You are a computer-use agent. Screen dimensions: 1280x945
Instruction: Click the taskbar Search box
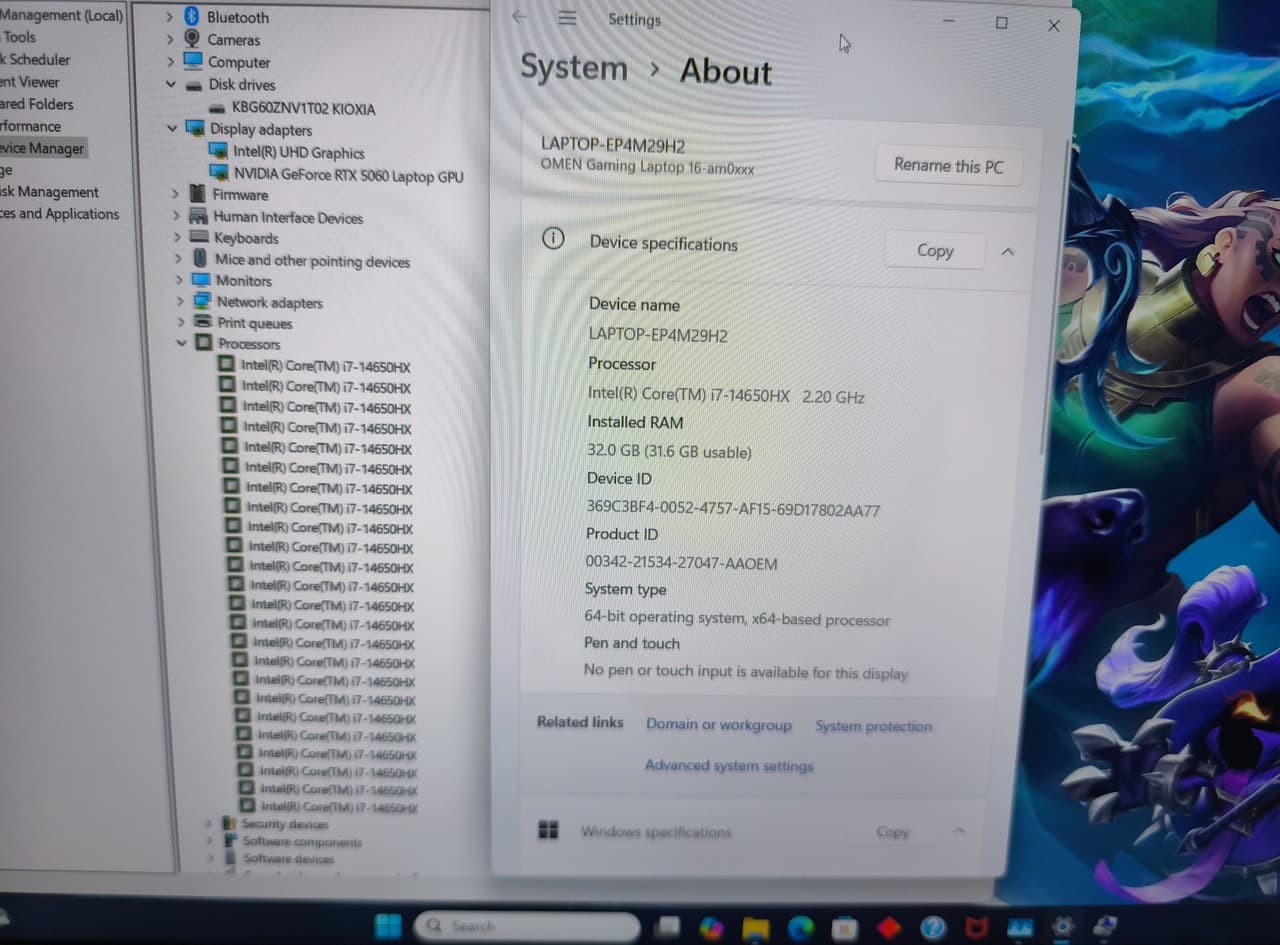pyautogui.click(x=527, y=926)
